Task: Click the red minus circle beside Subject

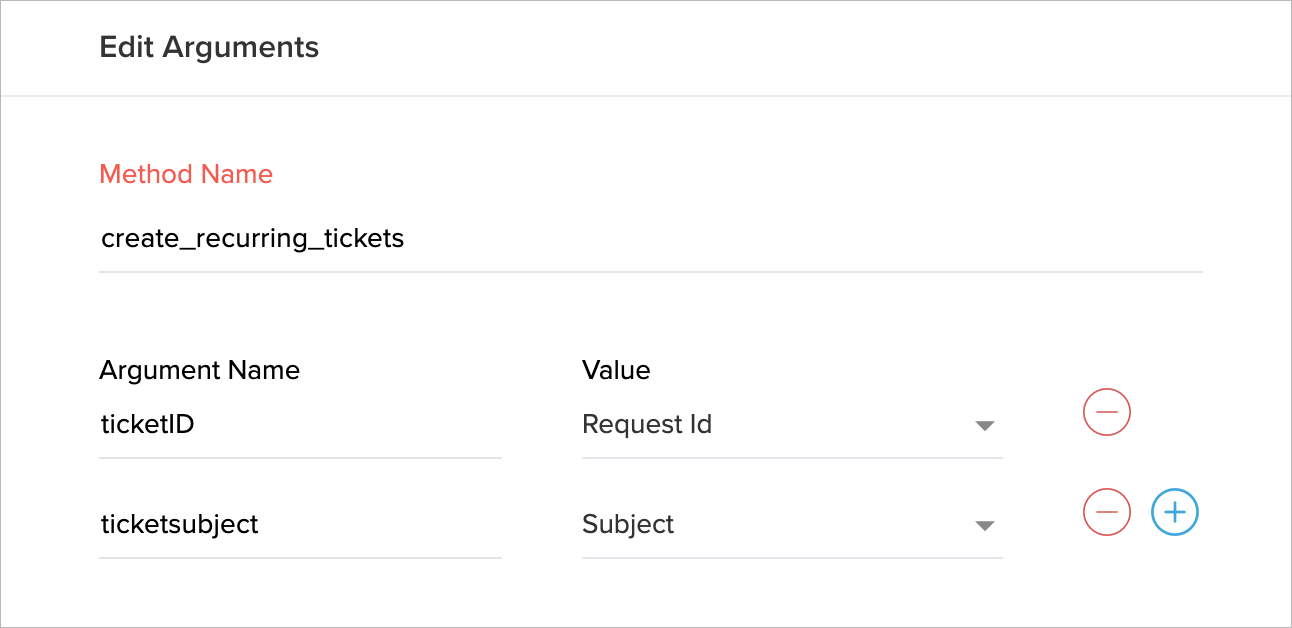Action: [x=1106, y=512]
